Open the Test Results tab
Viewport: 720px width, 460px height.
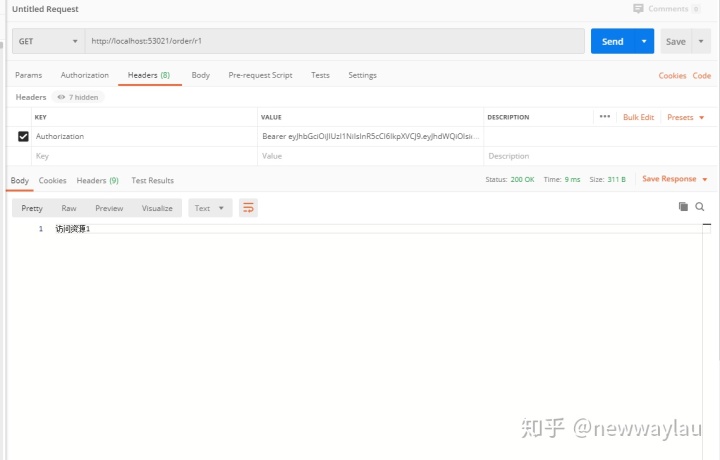tap(152, 180)
